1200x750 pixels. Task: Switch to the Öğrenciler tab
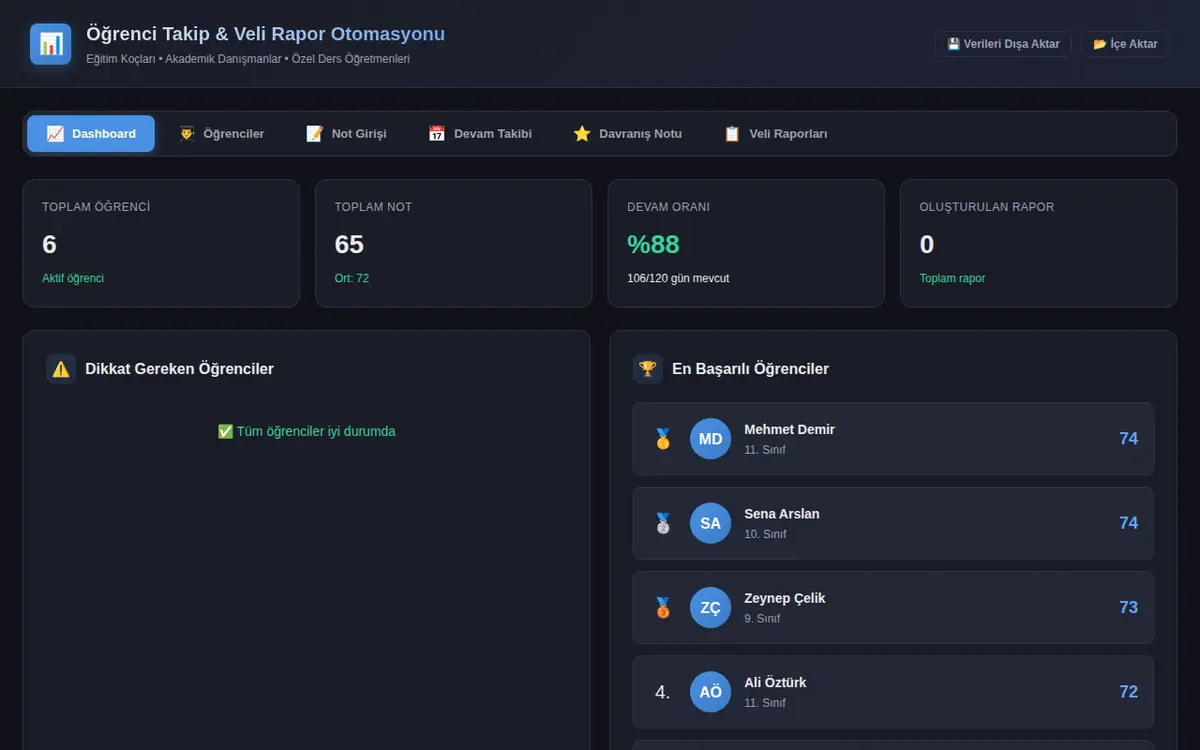(221, 134)
